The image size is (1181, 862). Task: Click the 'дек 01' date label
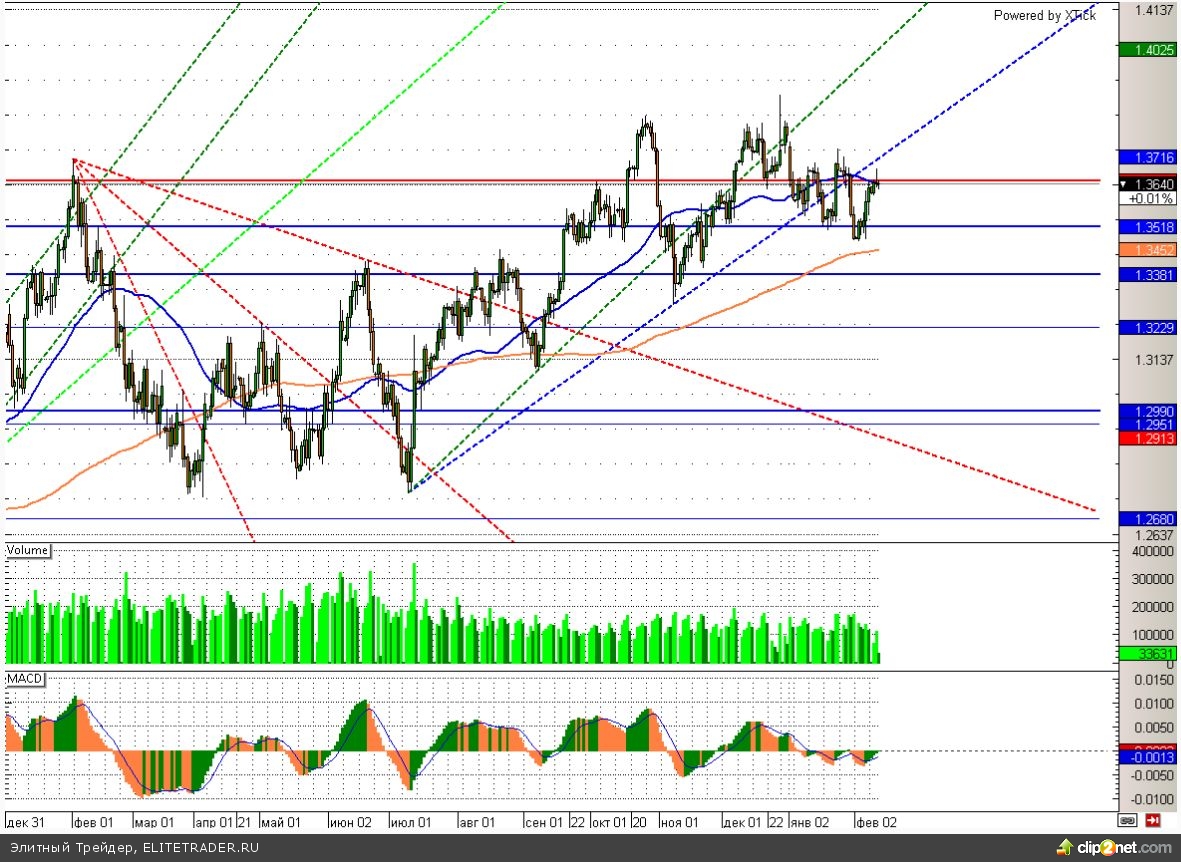click(x=742, y=822)
